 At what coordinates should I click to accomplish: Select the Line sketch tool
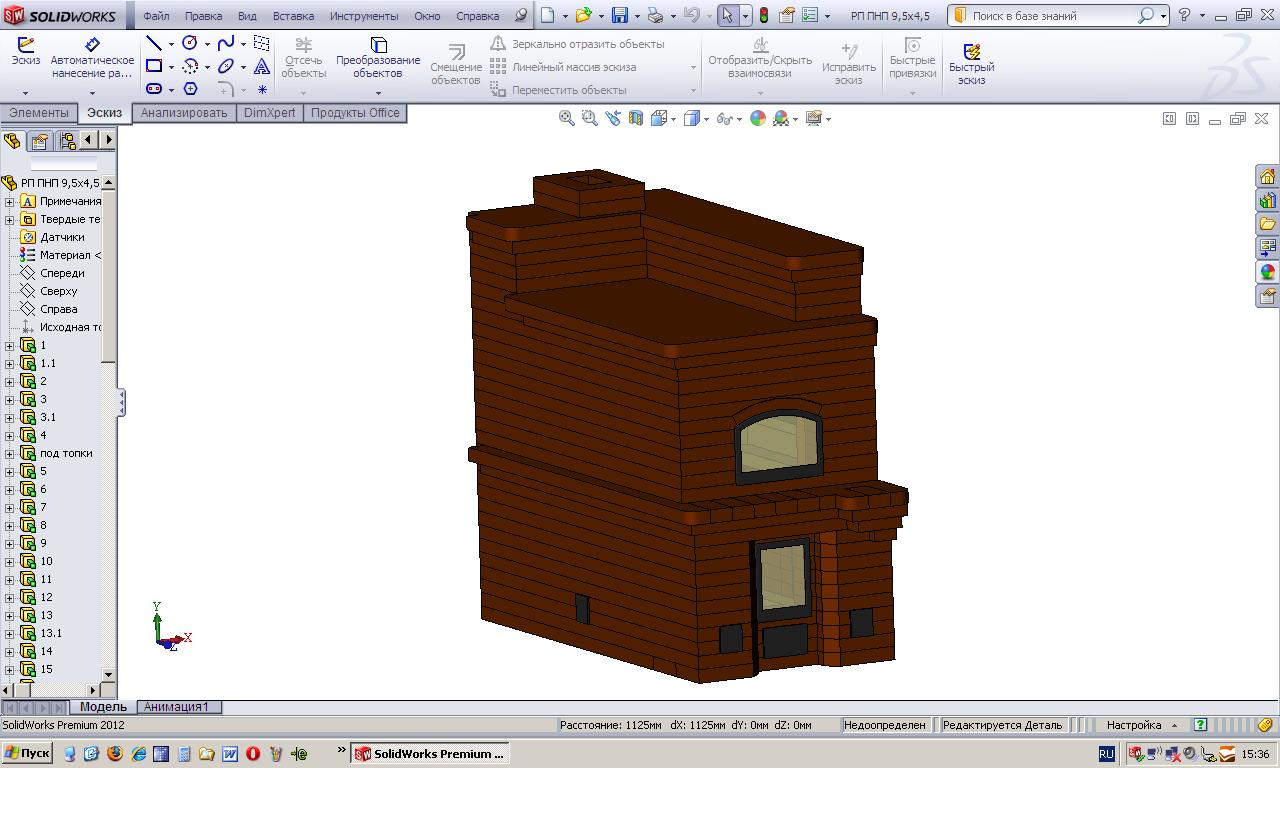click(x=154, y=44)
